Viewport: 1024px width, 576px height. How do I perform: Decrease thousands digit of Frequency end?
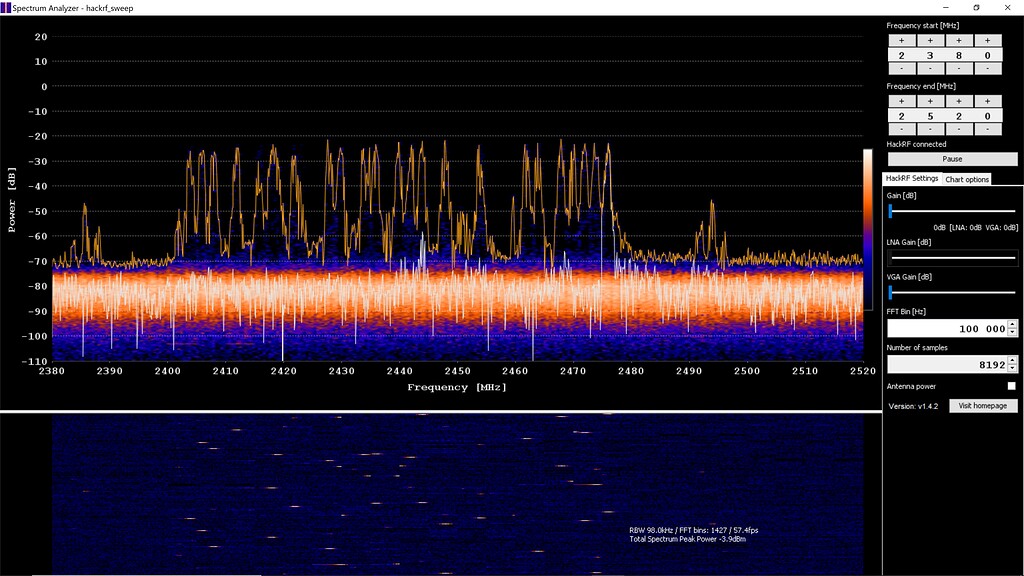pyautogui.click(x=901, y=129)
